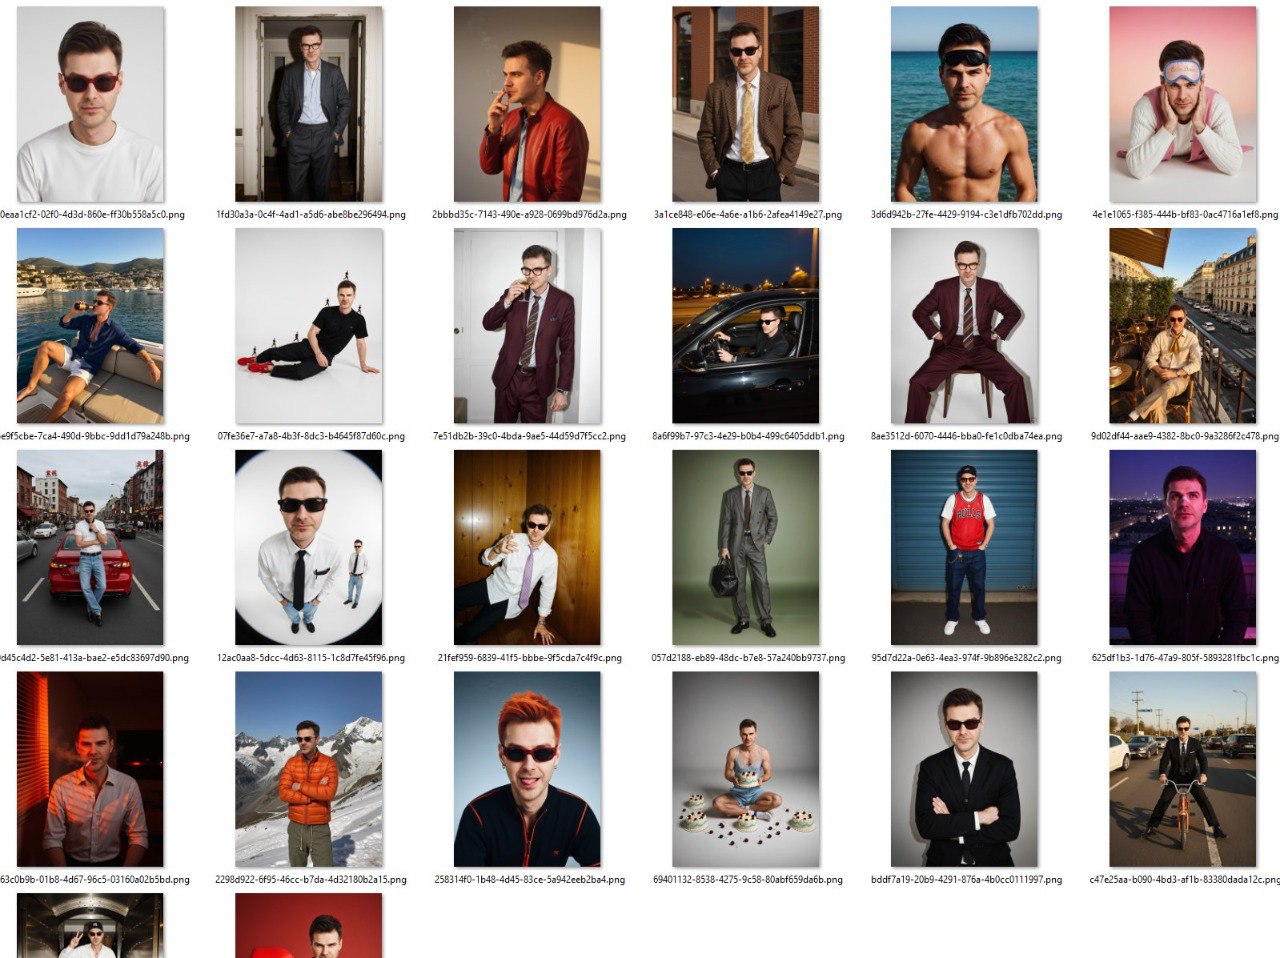Select the orange-haired man portrait thumbnail

tap(527, 769)
